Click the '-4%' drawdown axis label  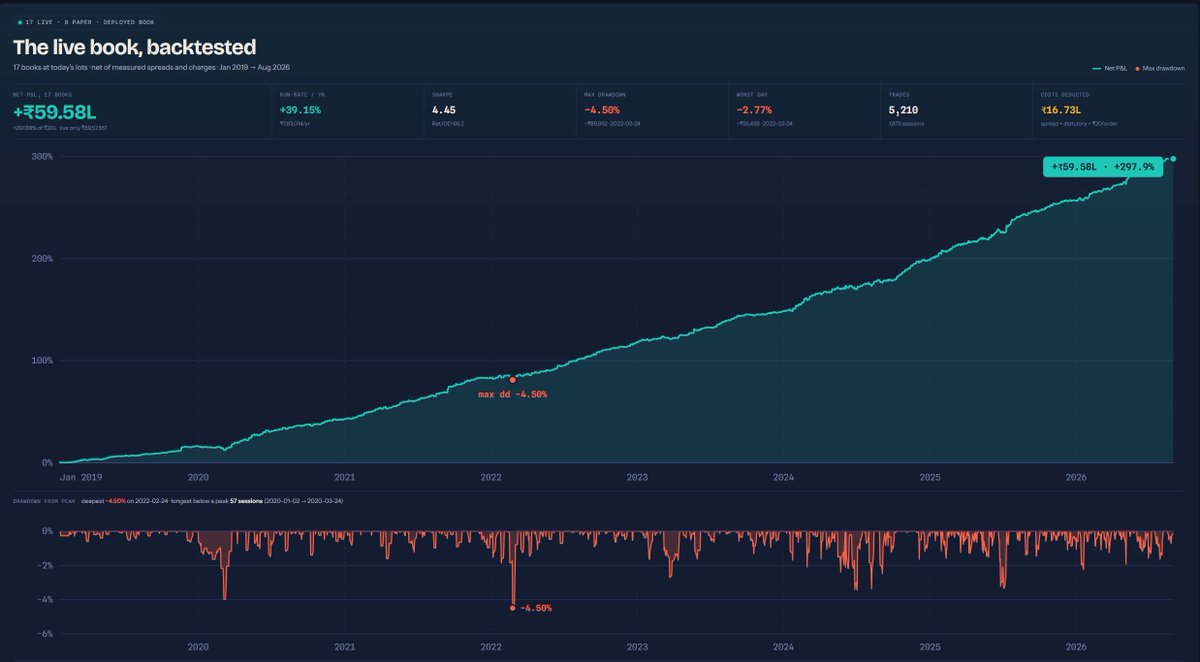44,599
